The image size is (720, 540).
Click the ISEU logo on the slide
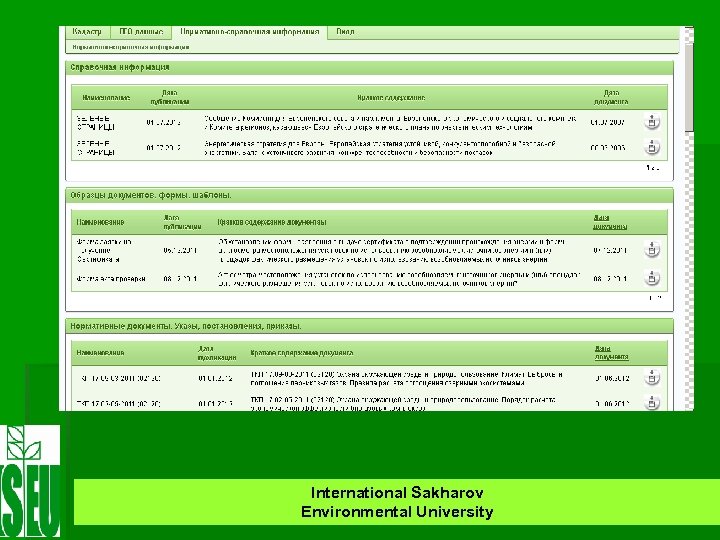(30, 481)
